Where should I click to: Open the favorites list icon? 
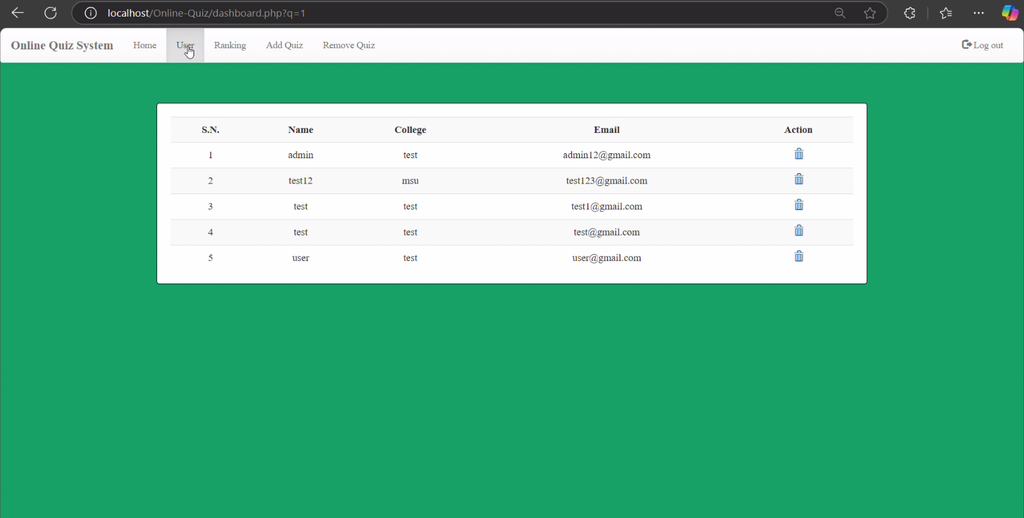pos(946,13)
